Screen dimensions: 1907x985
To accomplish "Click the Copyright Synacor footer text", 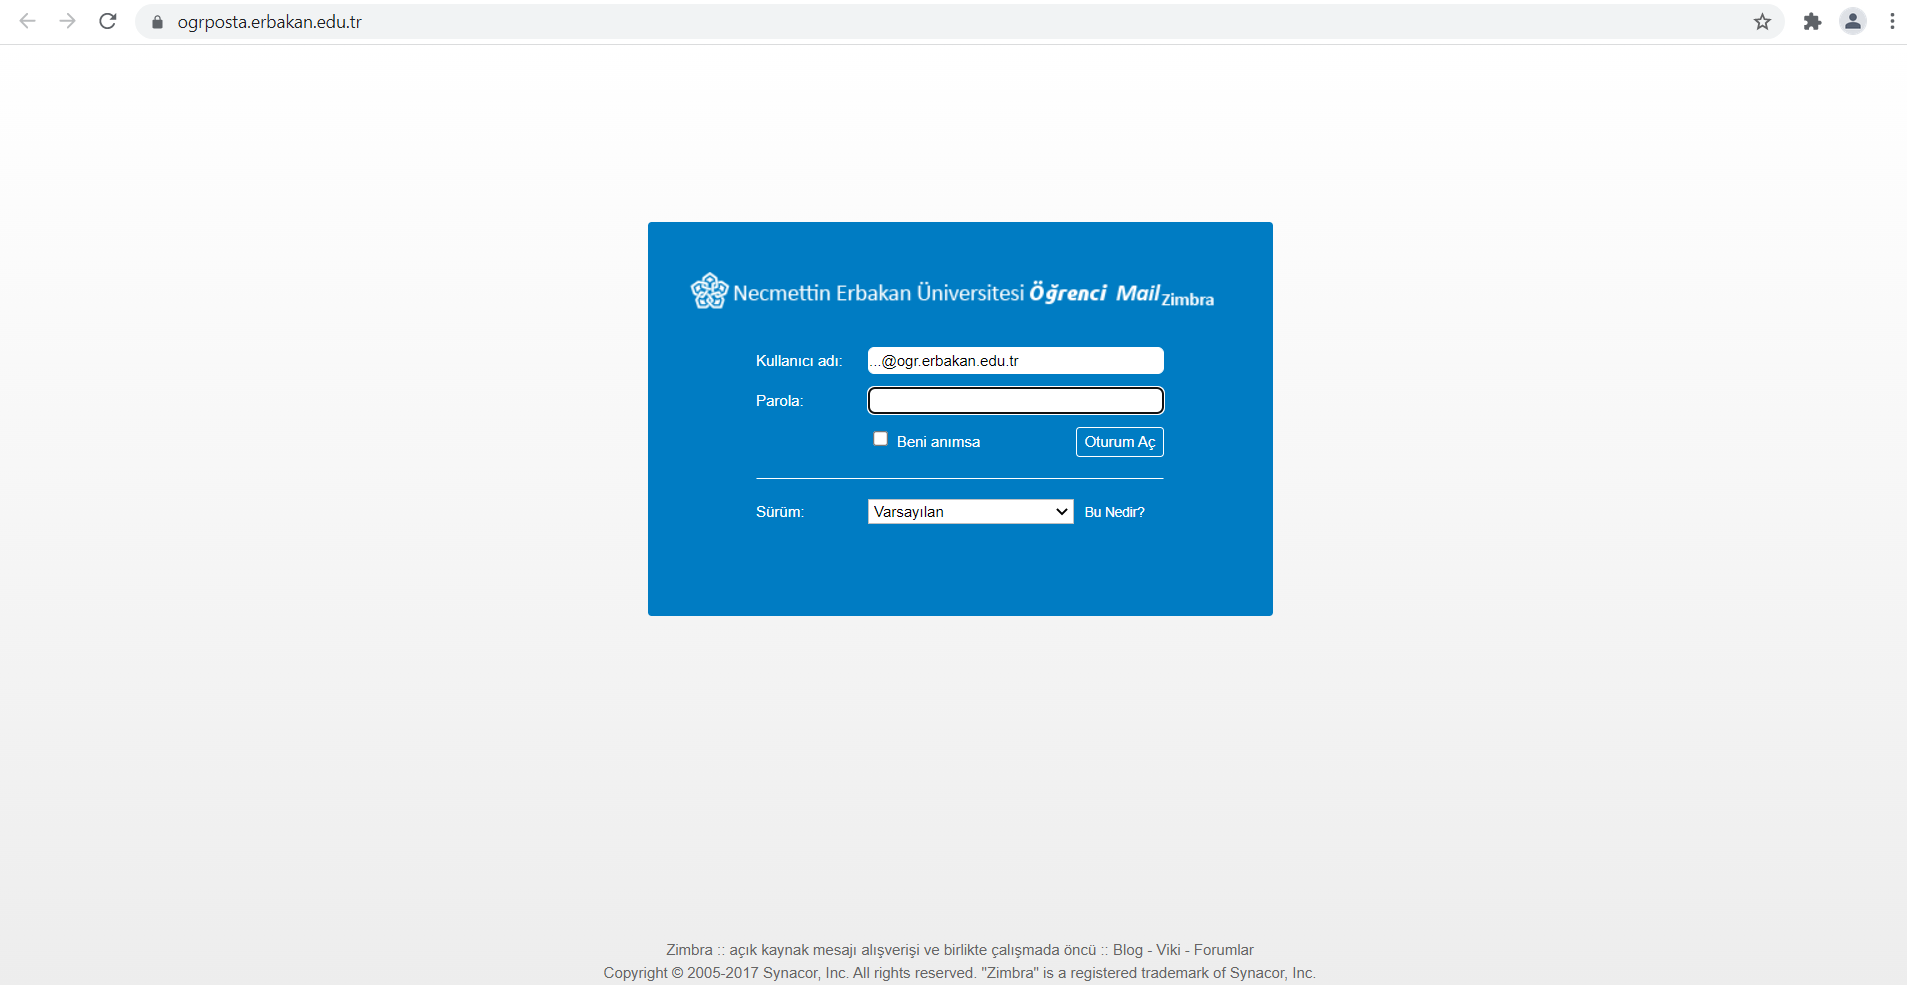I will [959, 973].
